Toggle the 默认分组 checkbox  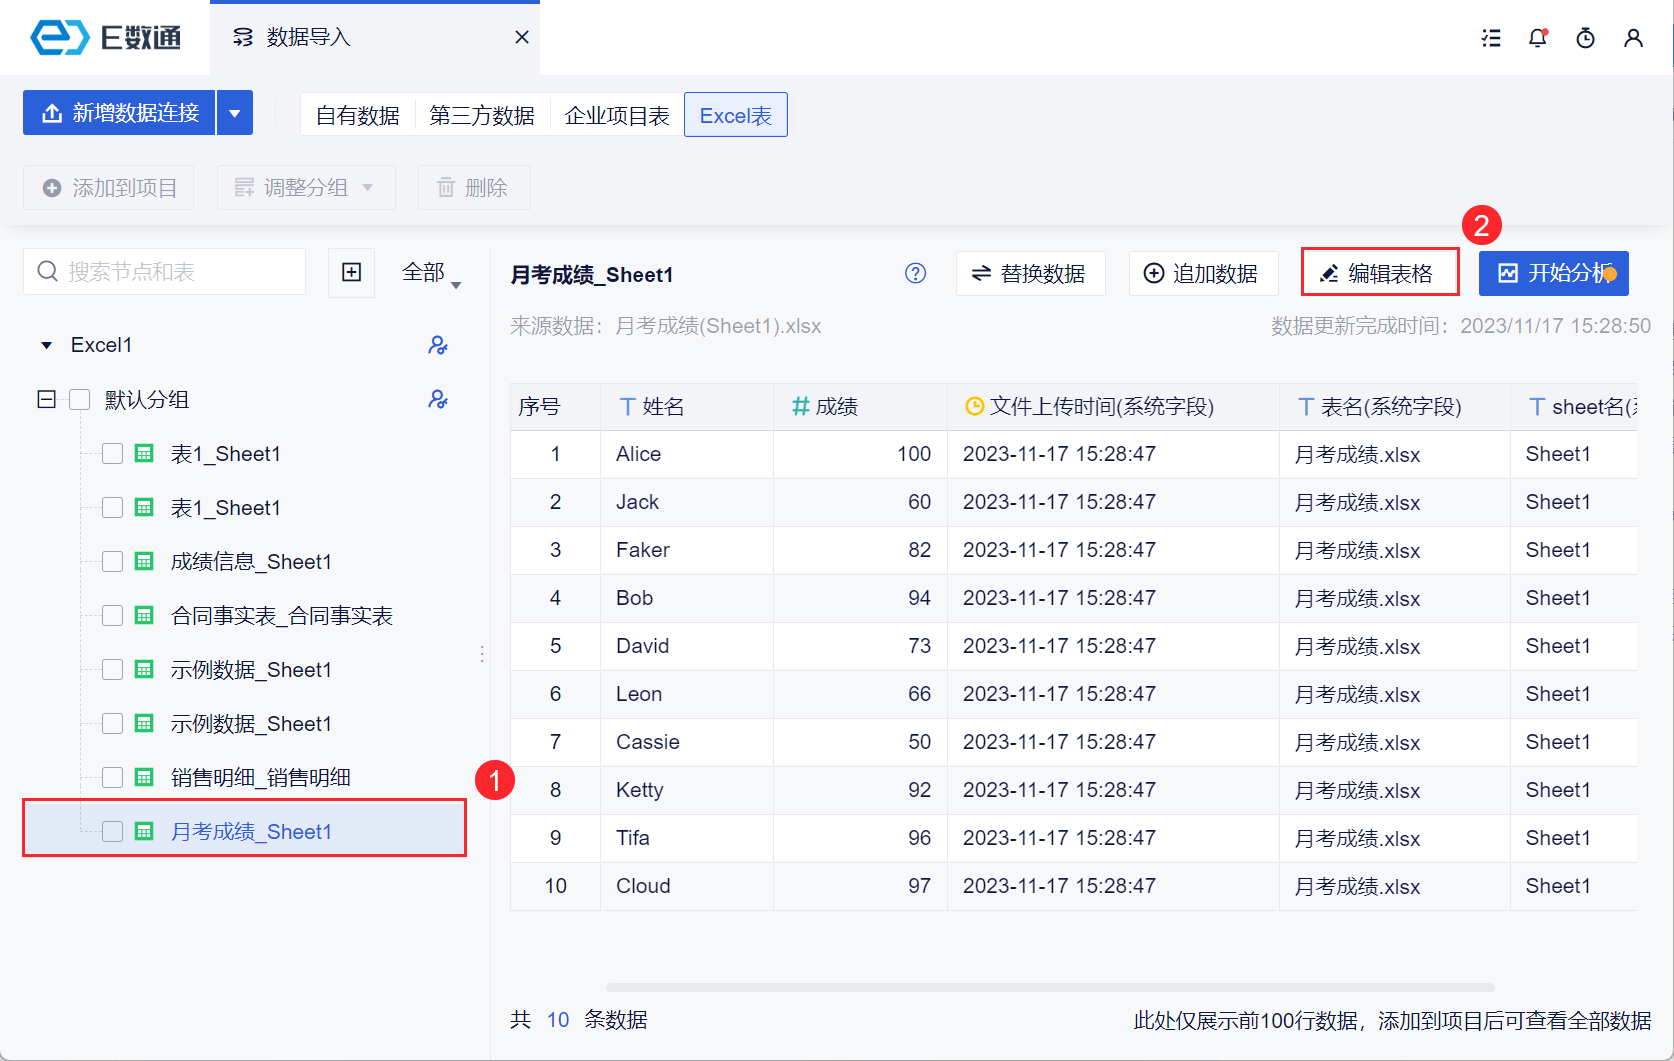click(80, 400)
